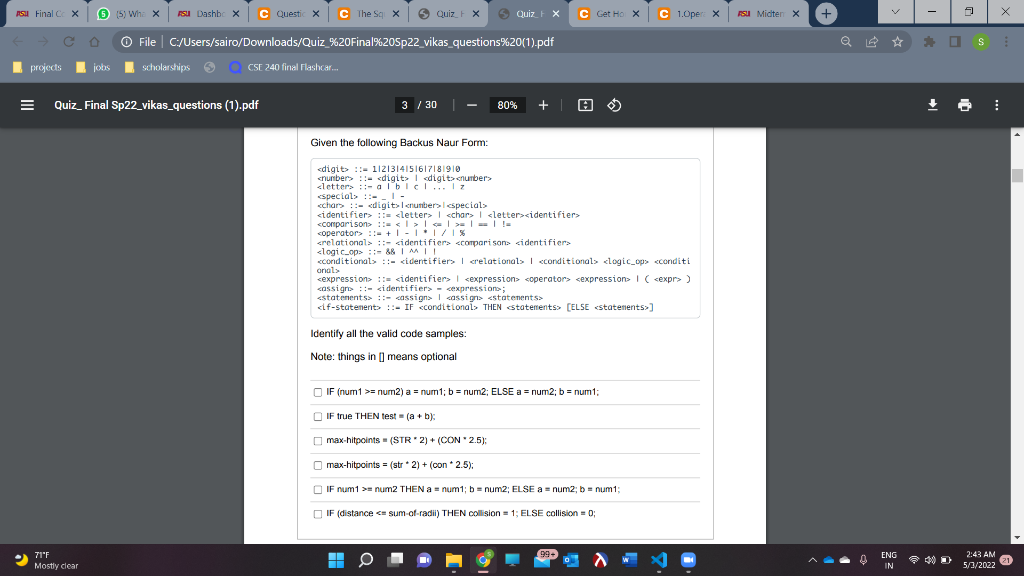Download the PDF file
This screenshot has width=1024, height=576.
(932, 104)
